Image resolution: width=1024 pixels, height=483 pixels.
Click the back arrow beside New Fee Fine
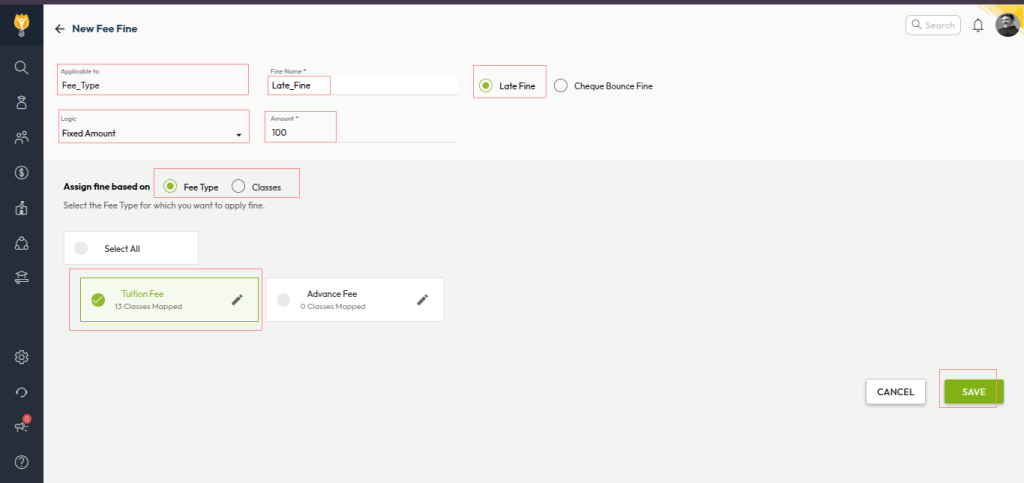(60, 29)
